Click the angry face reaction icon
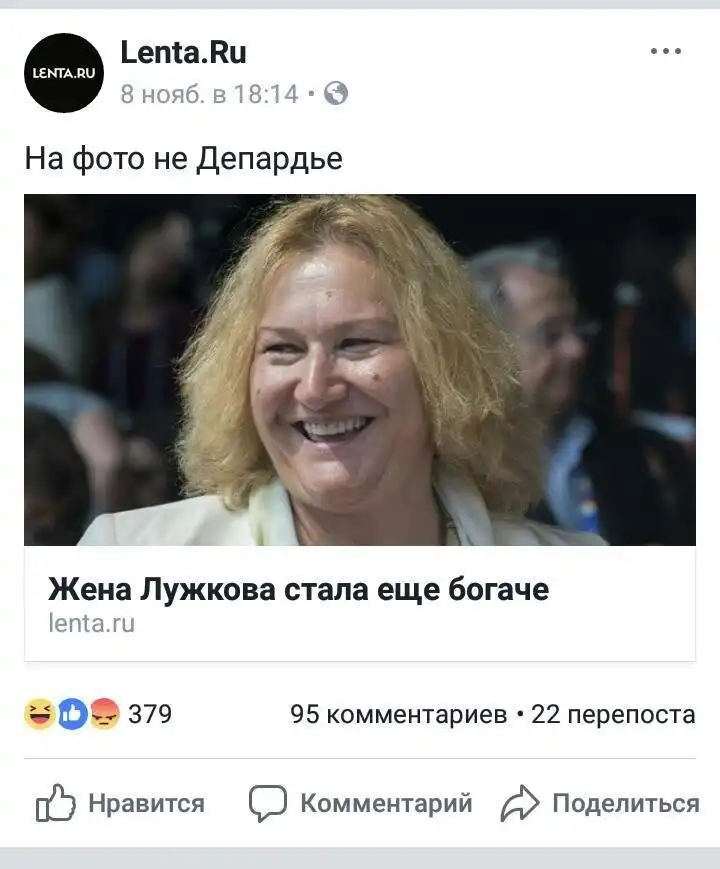 tap(105, 714)
